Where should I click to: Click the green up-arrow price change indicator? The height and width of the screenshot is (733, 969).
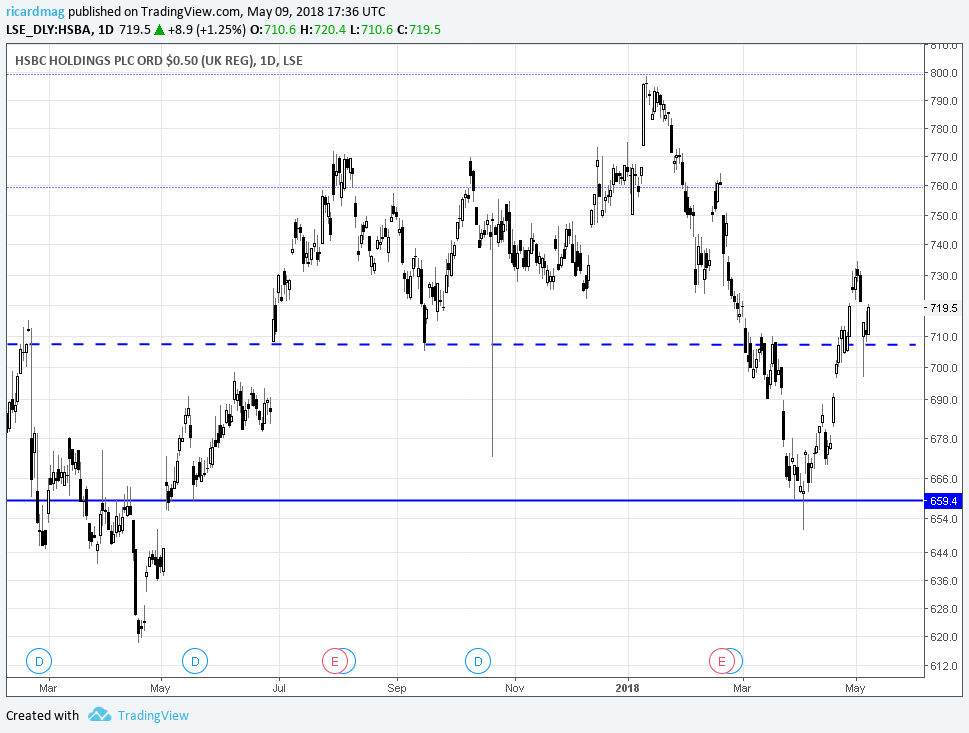pos(159,29)
